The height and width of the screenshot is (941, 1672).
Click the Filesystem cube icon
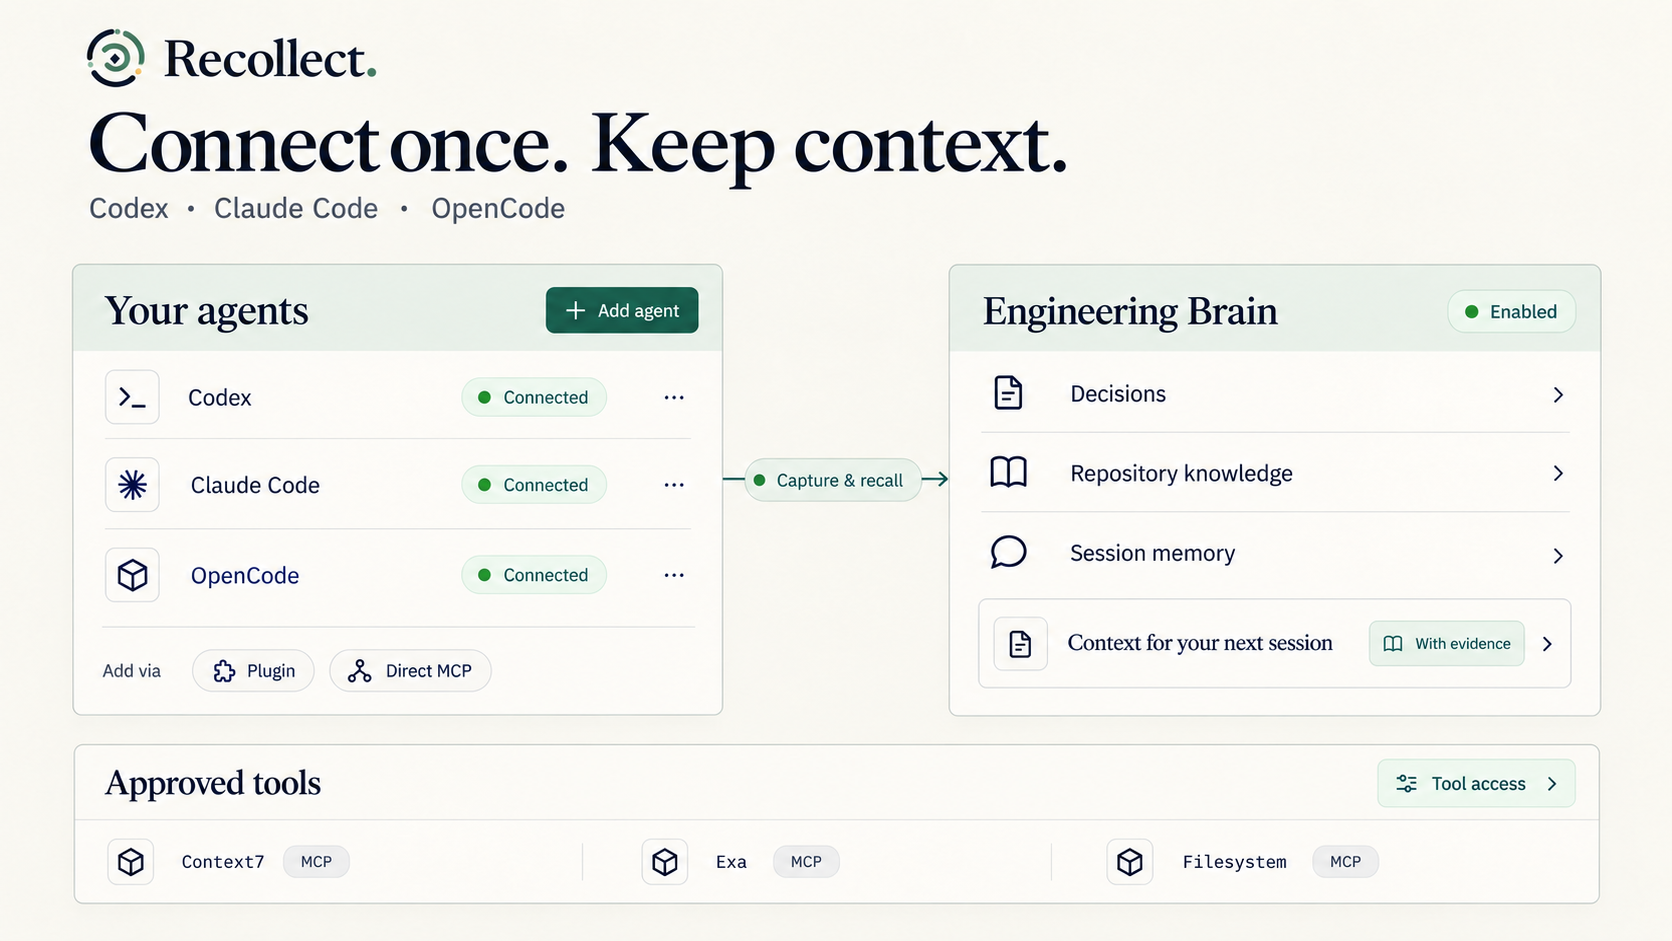click(1130, 862)
